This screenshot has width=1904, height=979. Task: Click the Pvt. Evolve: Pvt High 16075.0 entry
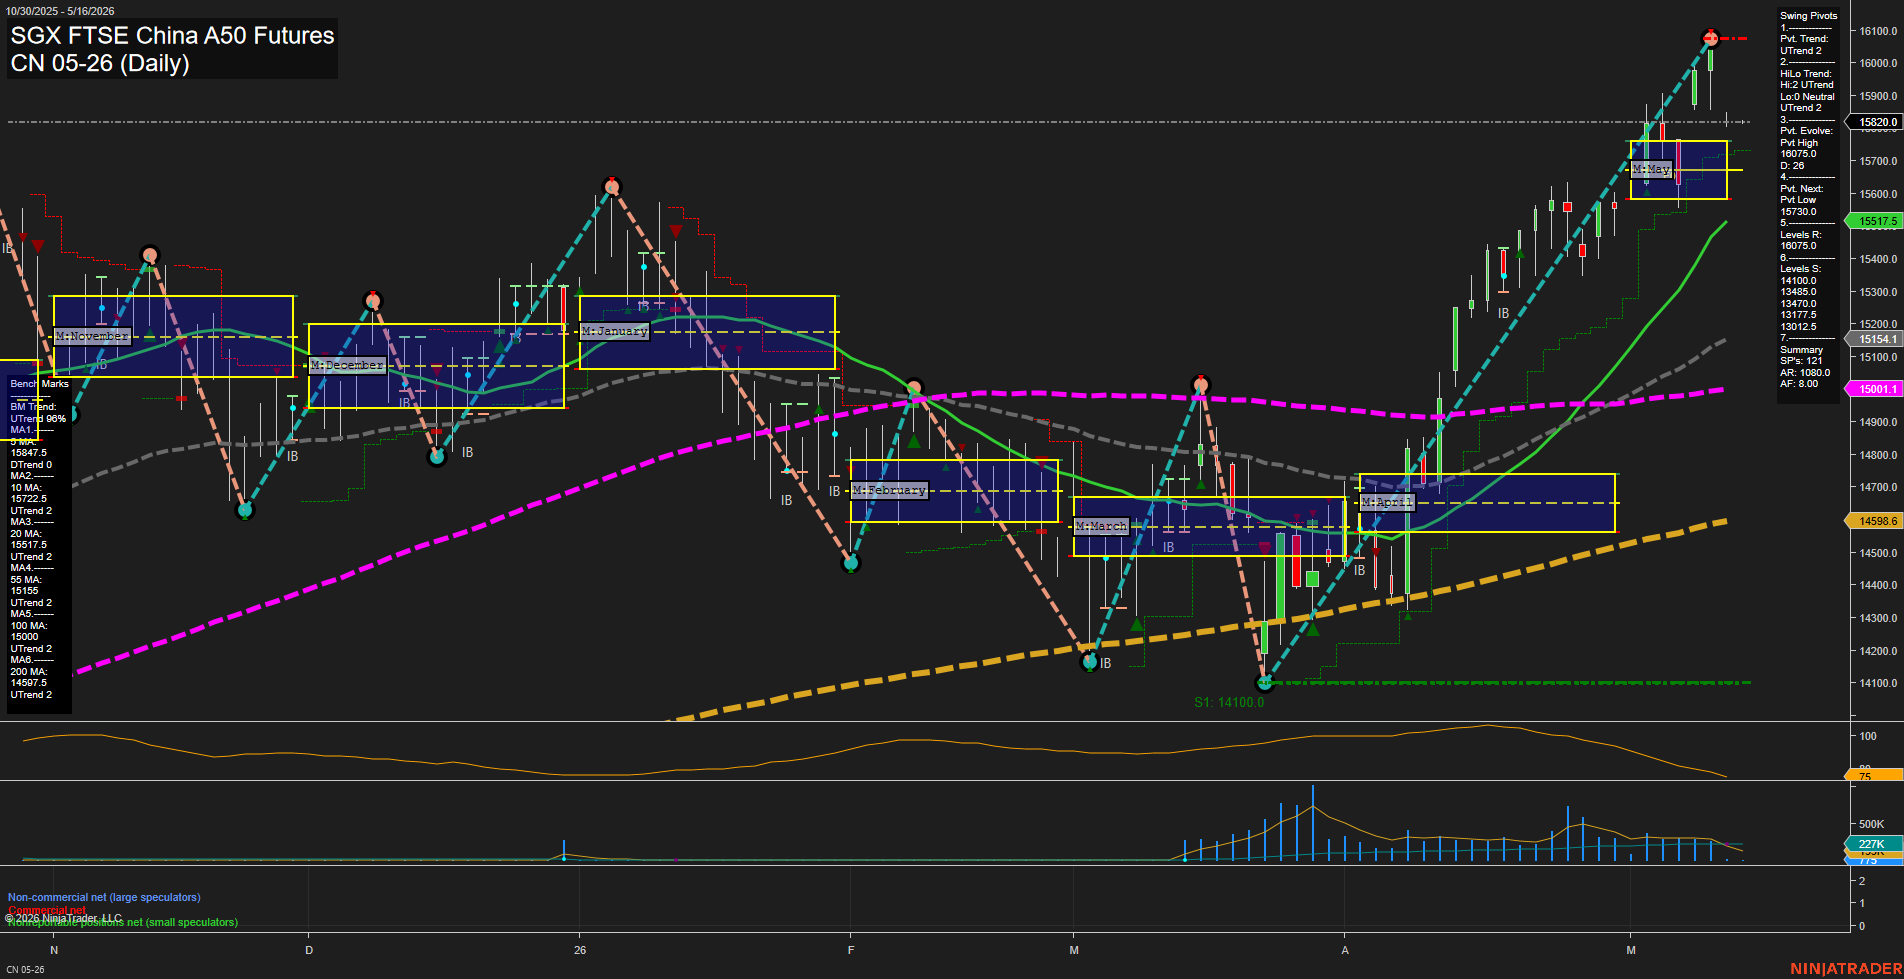(x=1806, y=142)
